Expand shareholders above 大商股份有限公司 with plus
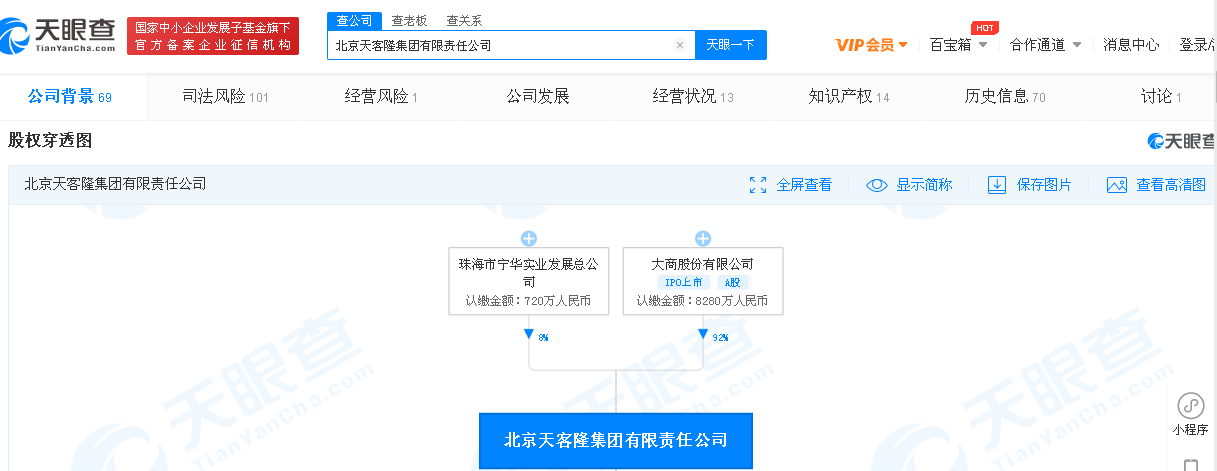Screen dimensions: 1217x471 coord(703,238)
